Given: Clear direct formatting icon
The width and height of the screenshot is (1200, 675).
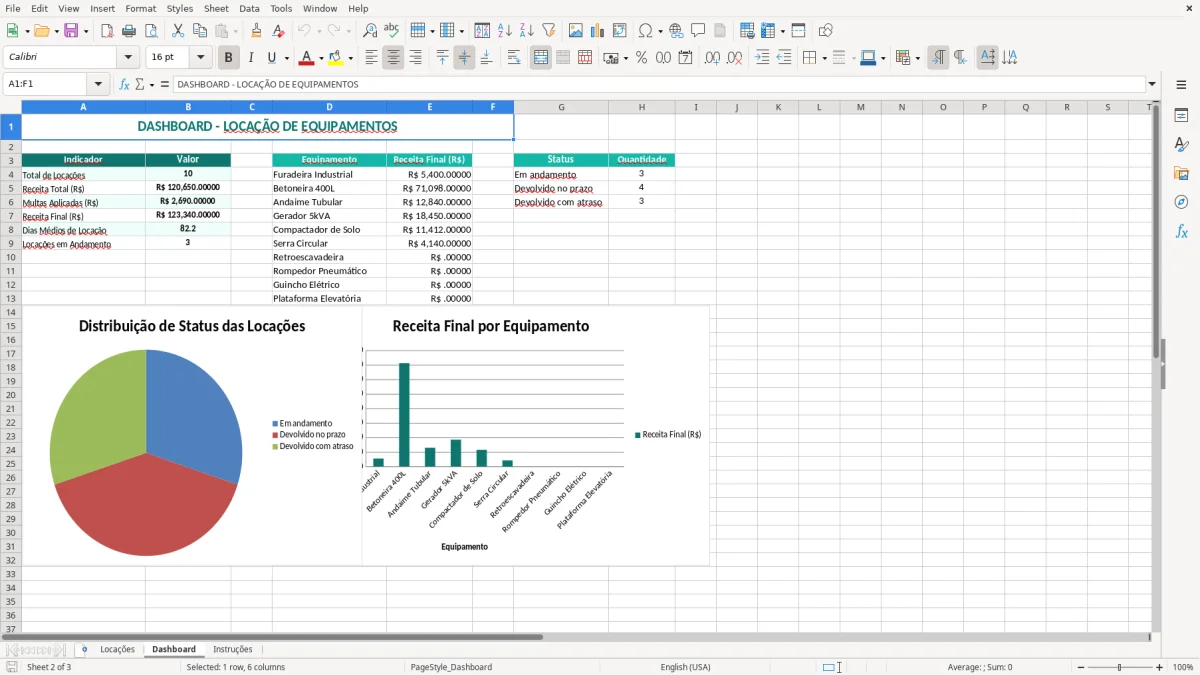Looking at the screenshot, I should click(x=277, y=31).
